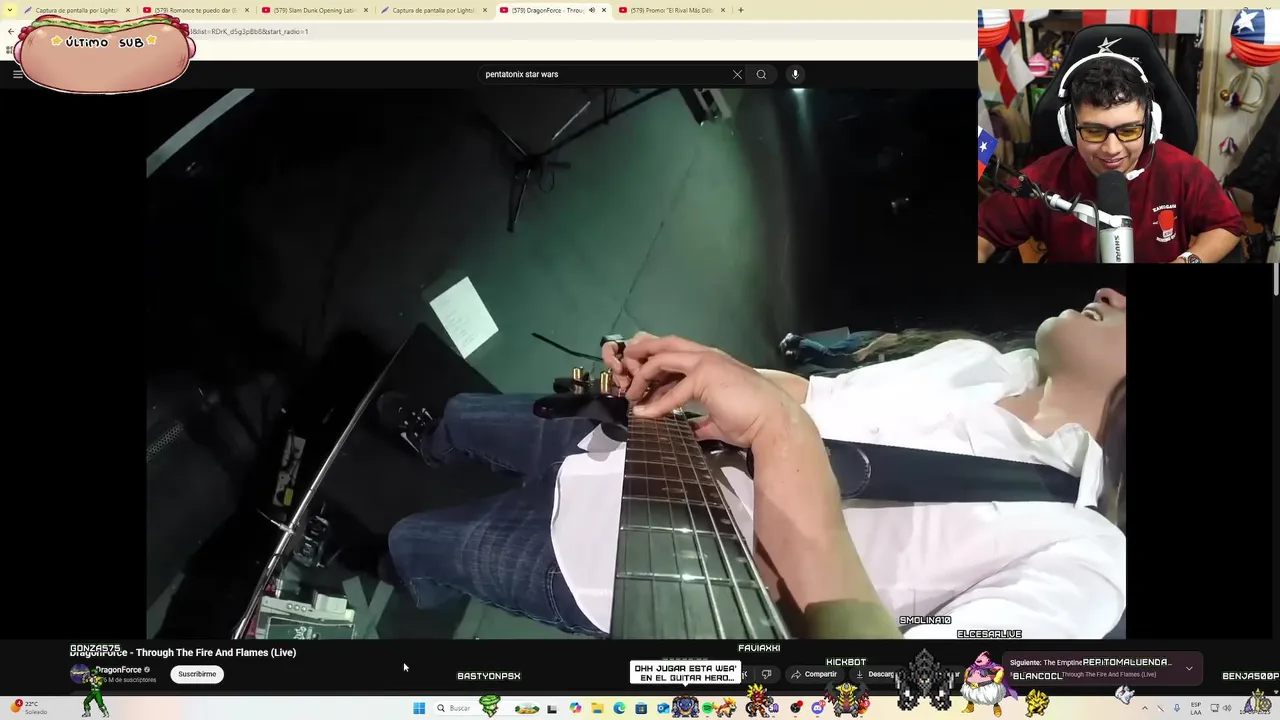Switch to Slam Dunk Opening Latino tab
Image resolution: width=1280 pixels, height=720 pixels.
[314, 10]
